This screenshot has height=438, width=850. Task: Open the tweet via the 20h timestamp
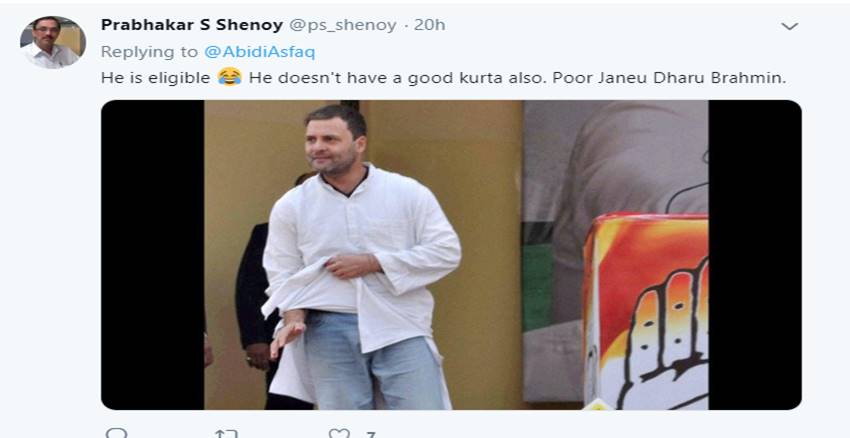tap(430, 25)
